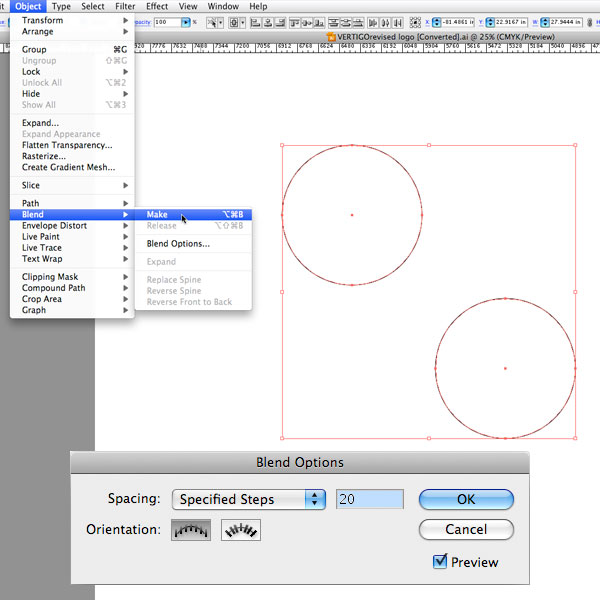This screenshot has height=600, width=600.
Task: Click Vertical Align Bottom icon
Action: coord(319,23)
